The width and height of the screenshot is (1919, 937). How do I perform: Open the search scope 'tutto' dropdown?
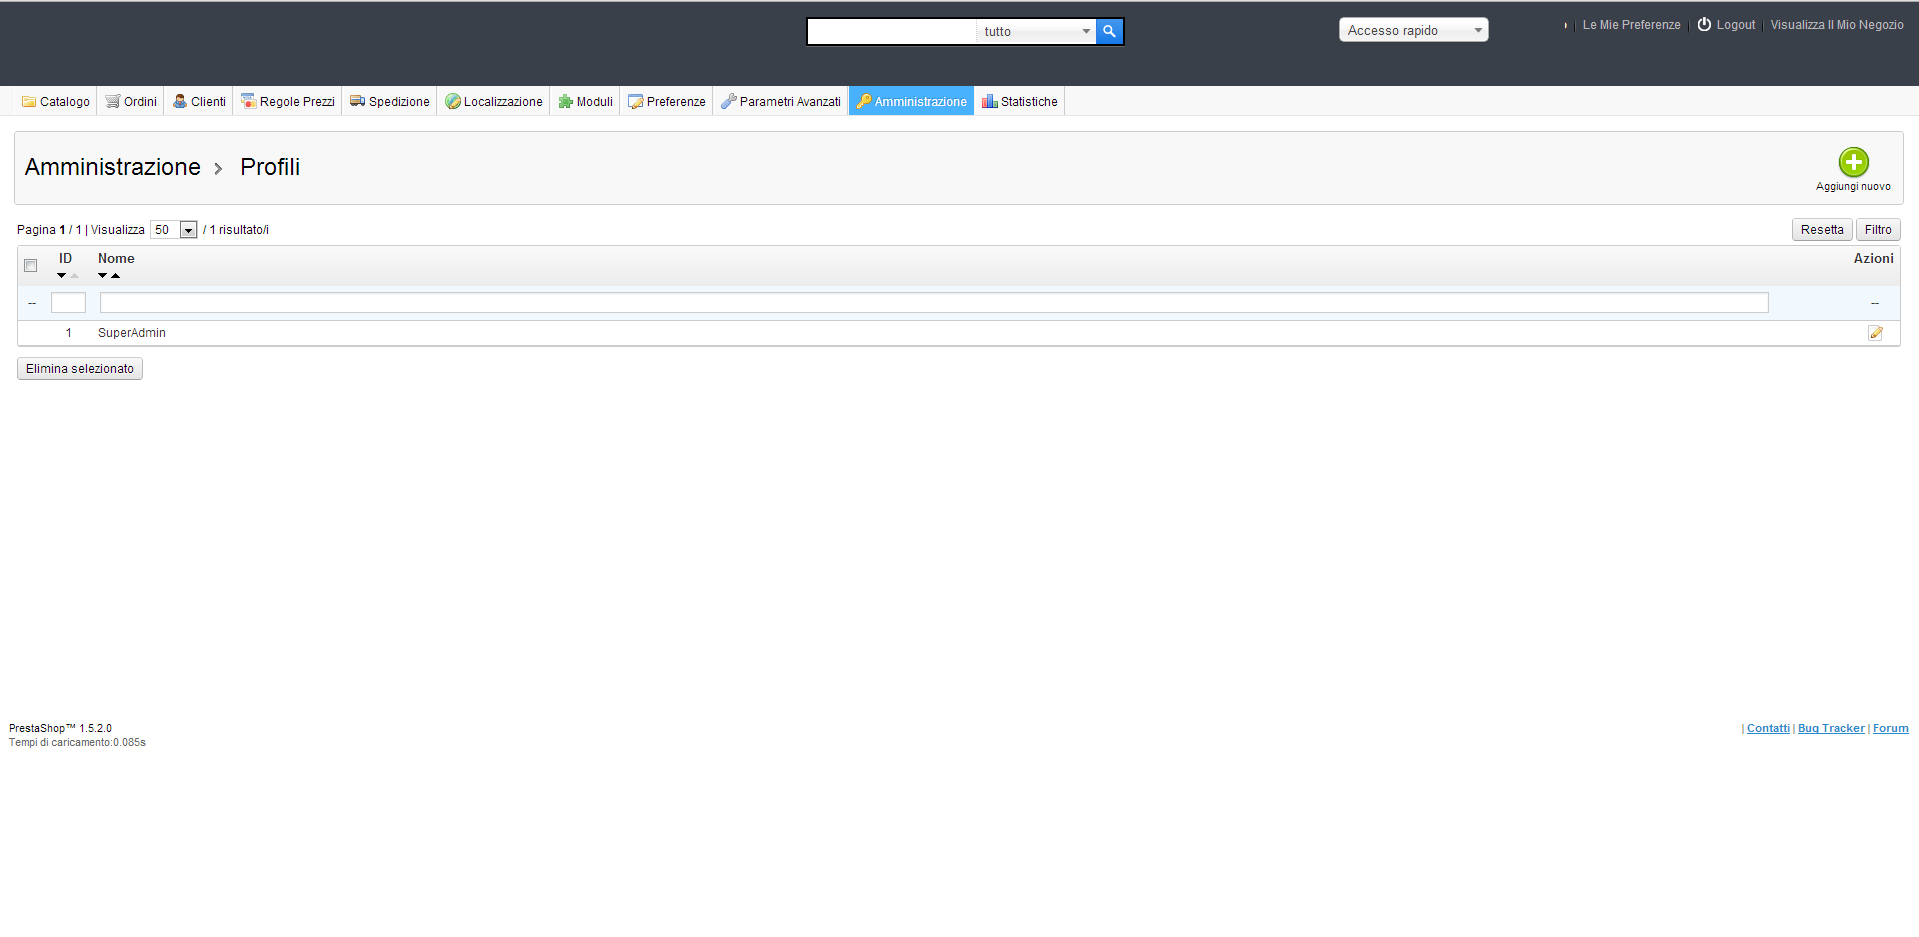coord(1036,32)
